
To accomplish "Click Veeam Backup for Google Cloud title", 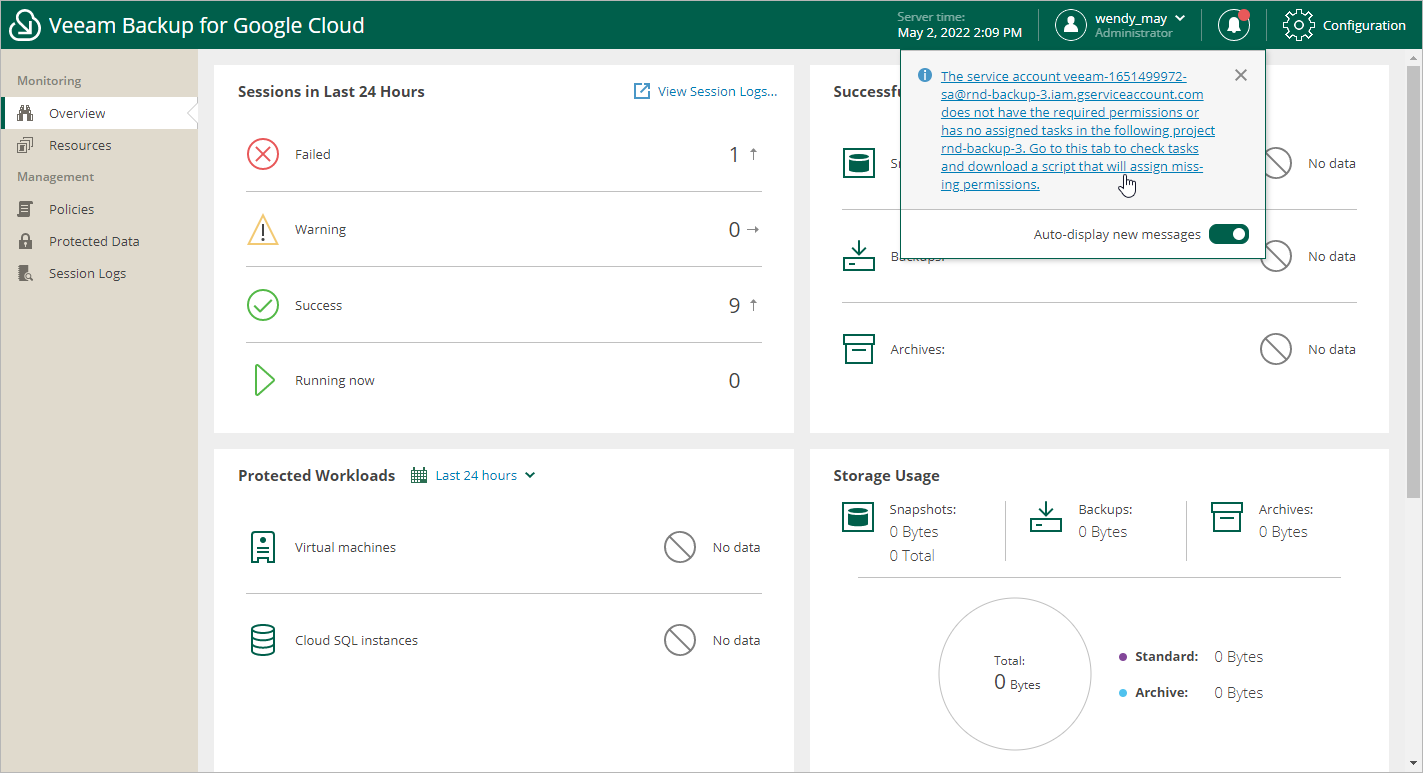I will tap(207, 25).
